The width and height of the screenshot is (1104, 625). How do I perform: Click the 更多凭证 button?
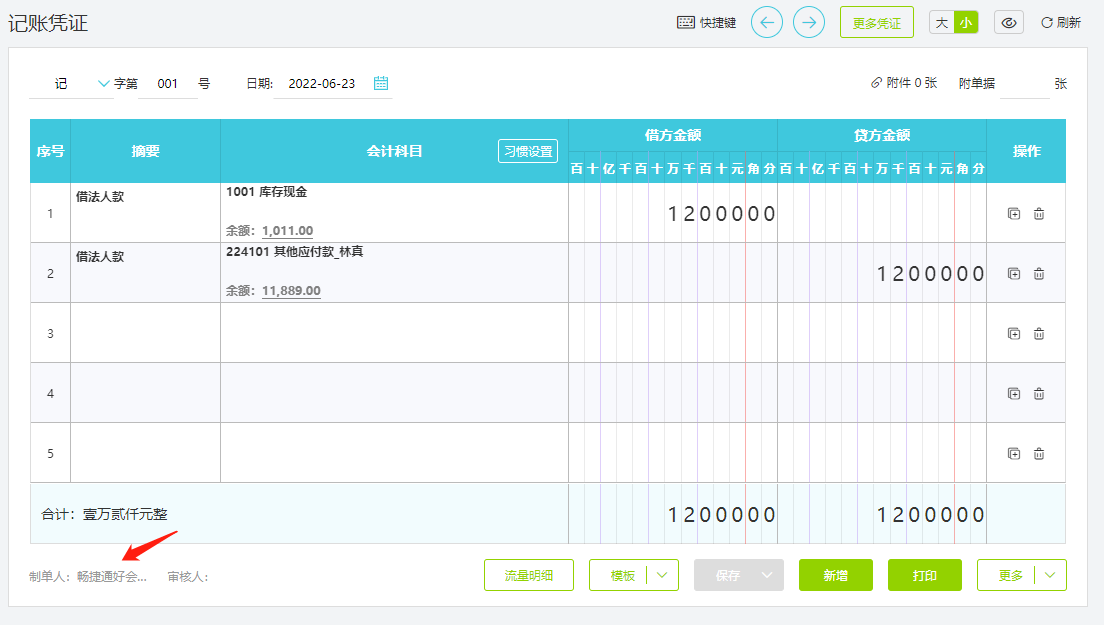coord(877,23)
